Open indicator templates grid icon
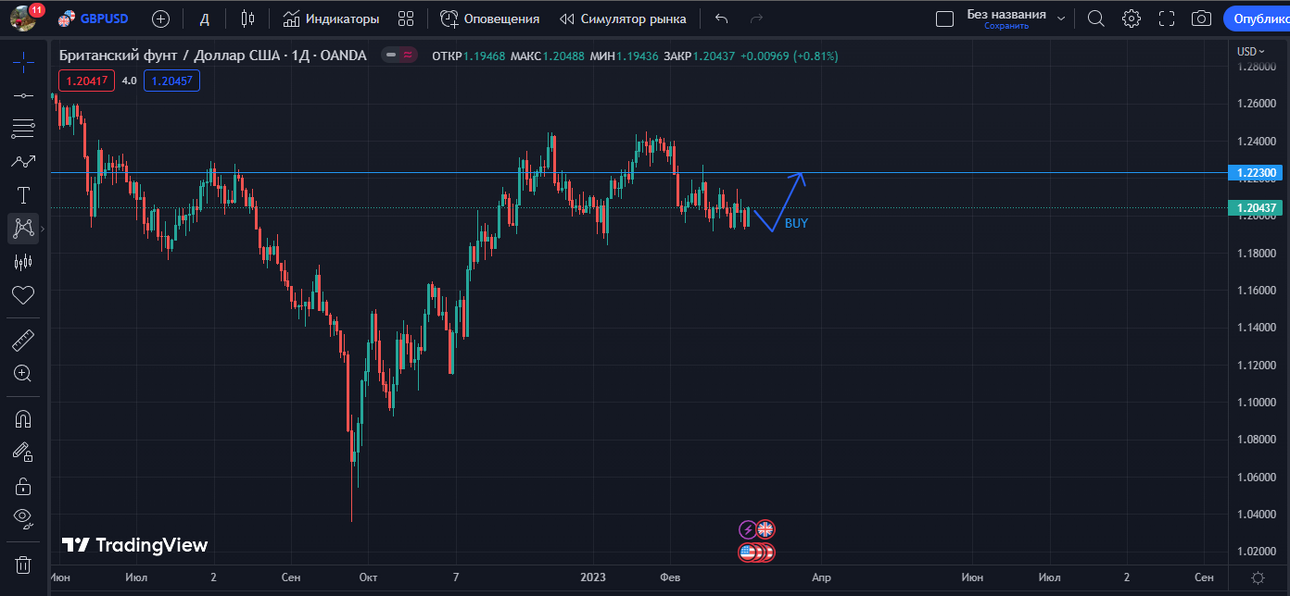1290x596 pixels. [x=406, y=19]
